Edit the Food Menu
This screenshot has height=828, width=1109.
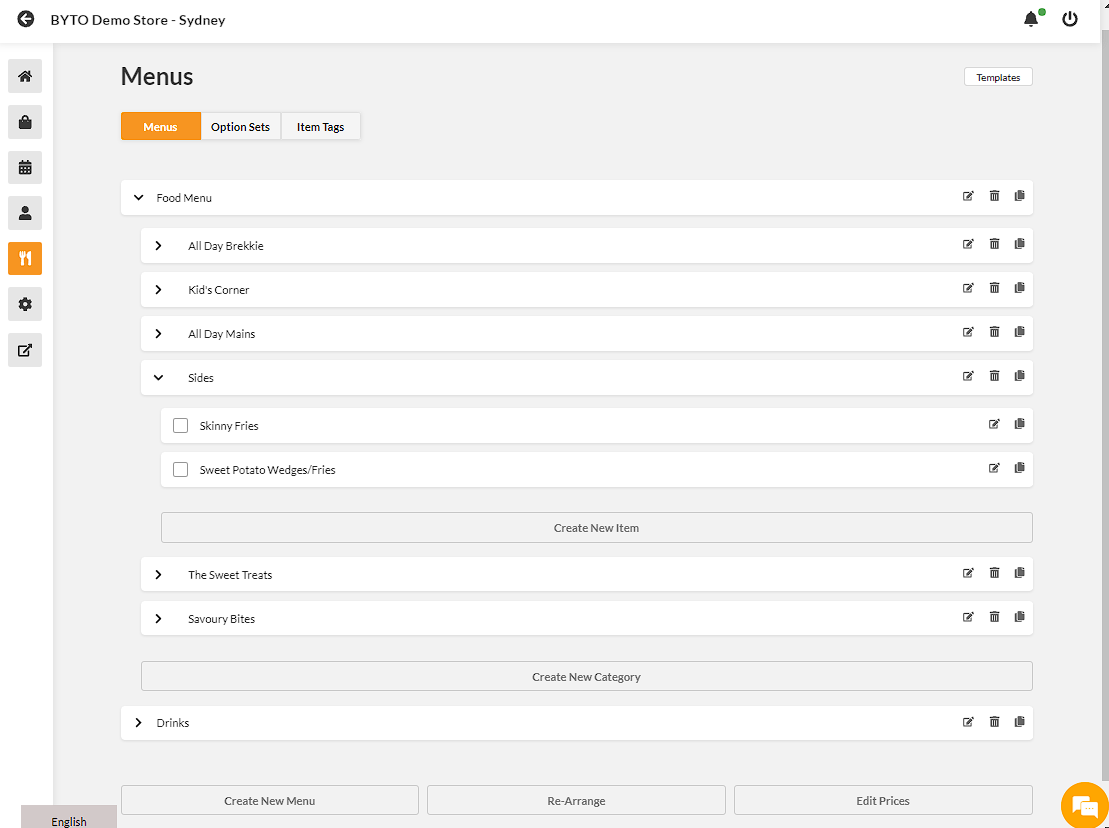(968, 196)
